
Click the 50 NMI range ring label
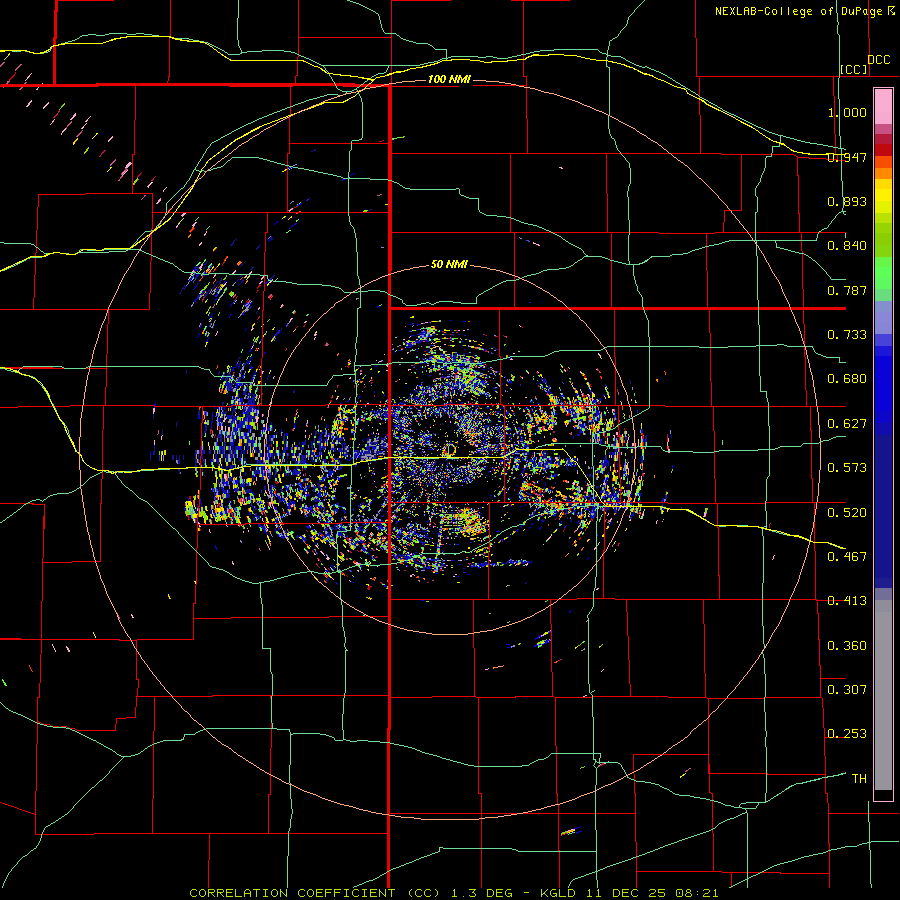449,265
